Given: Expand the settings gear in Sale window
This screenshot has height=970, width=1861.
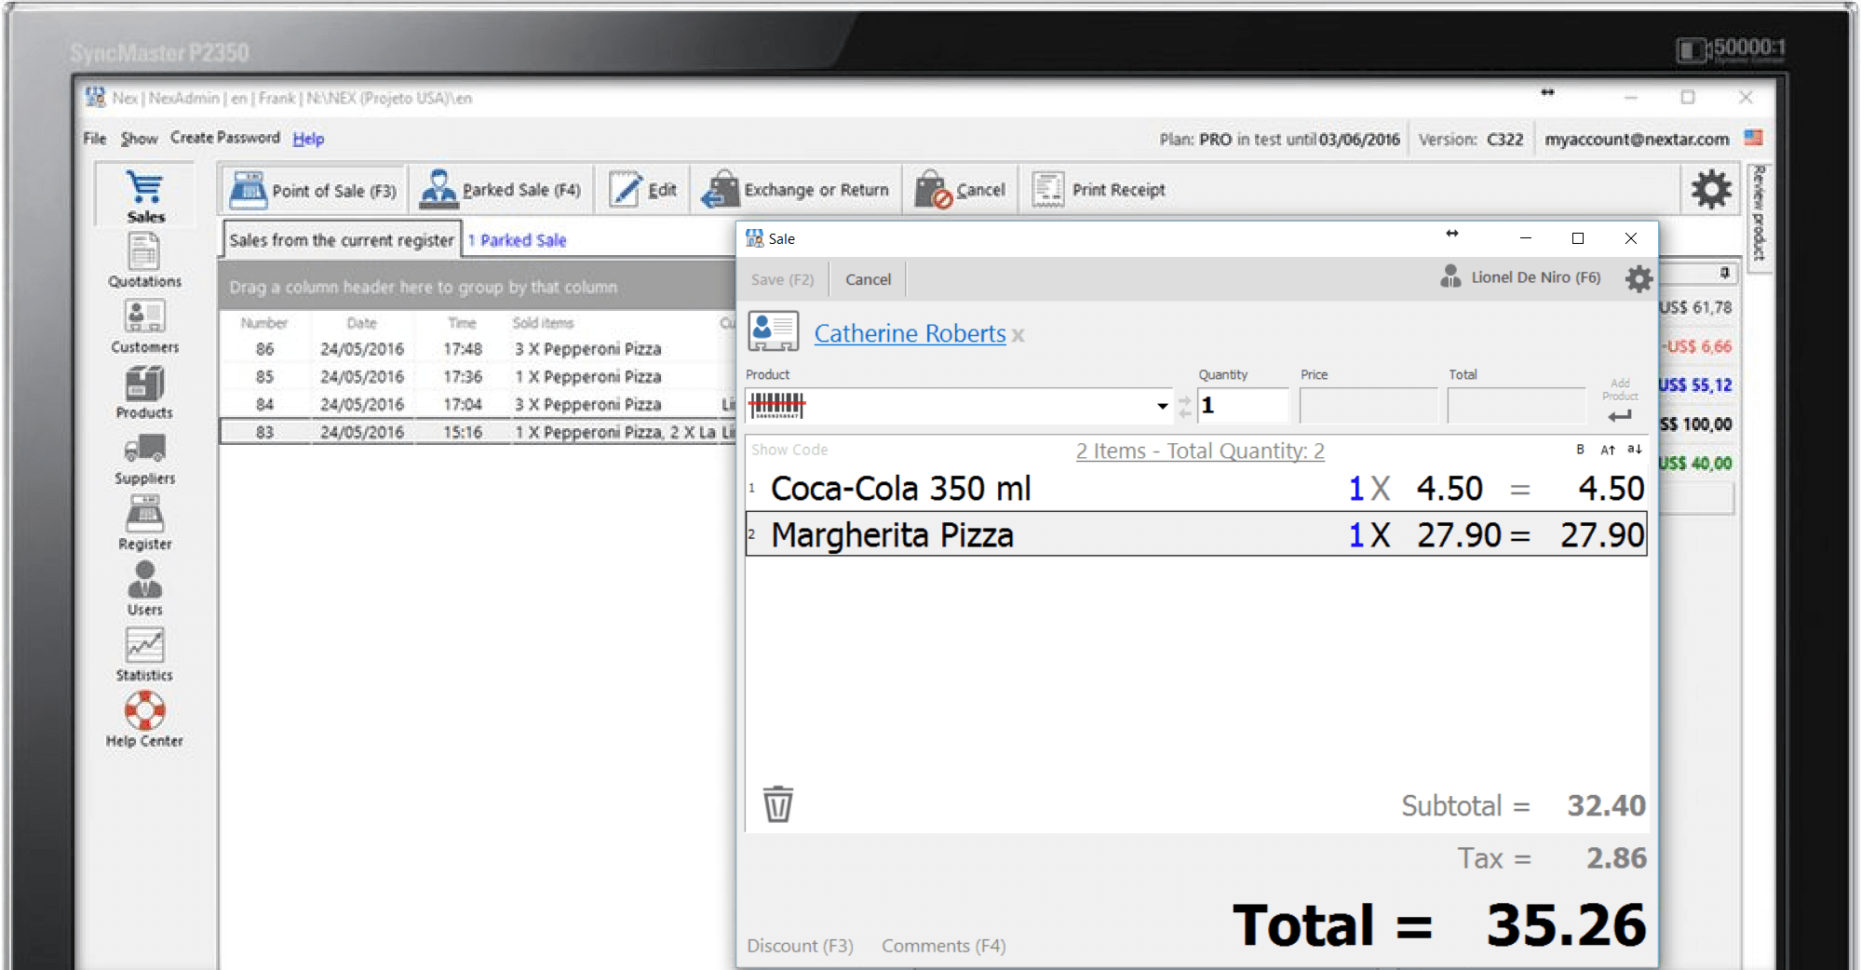Looking at the screenshot, I should click(1637, 279).
